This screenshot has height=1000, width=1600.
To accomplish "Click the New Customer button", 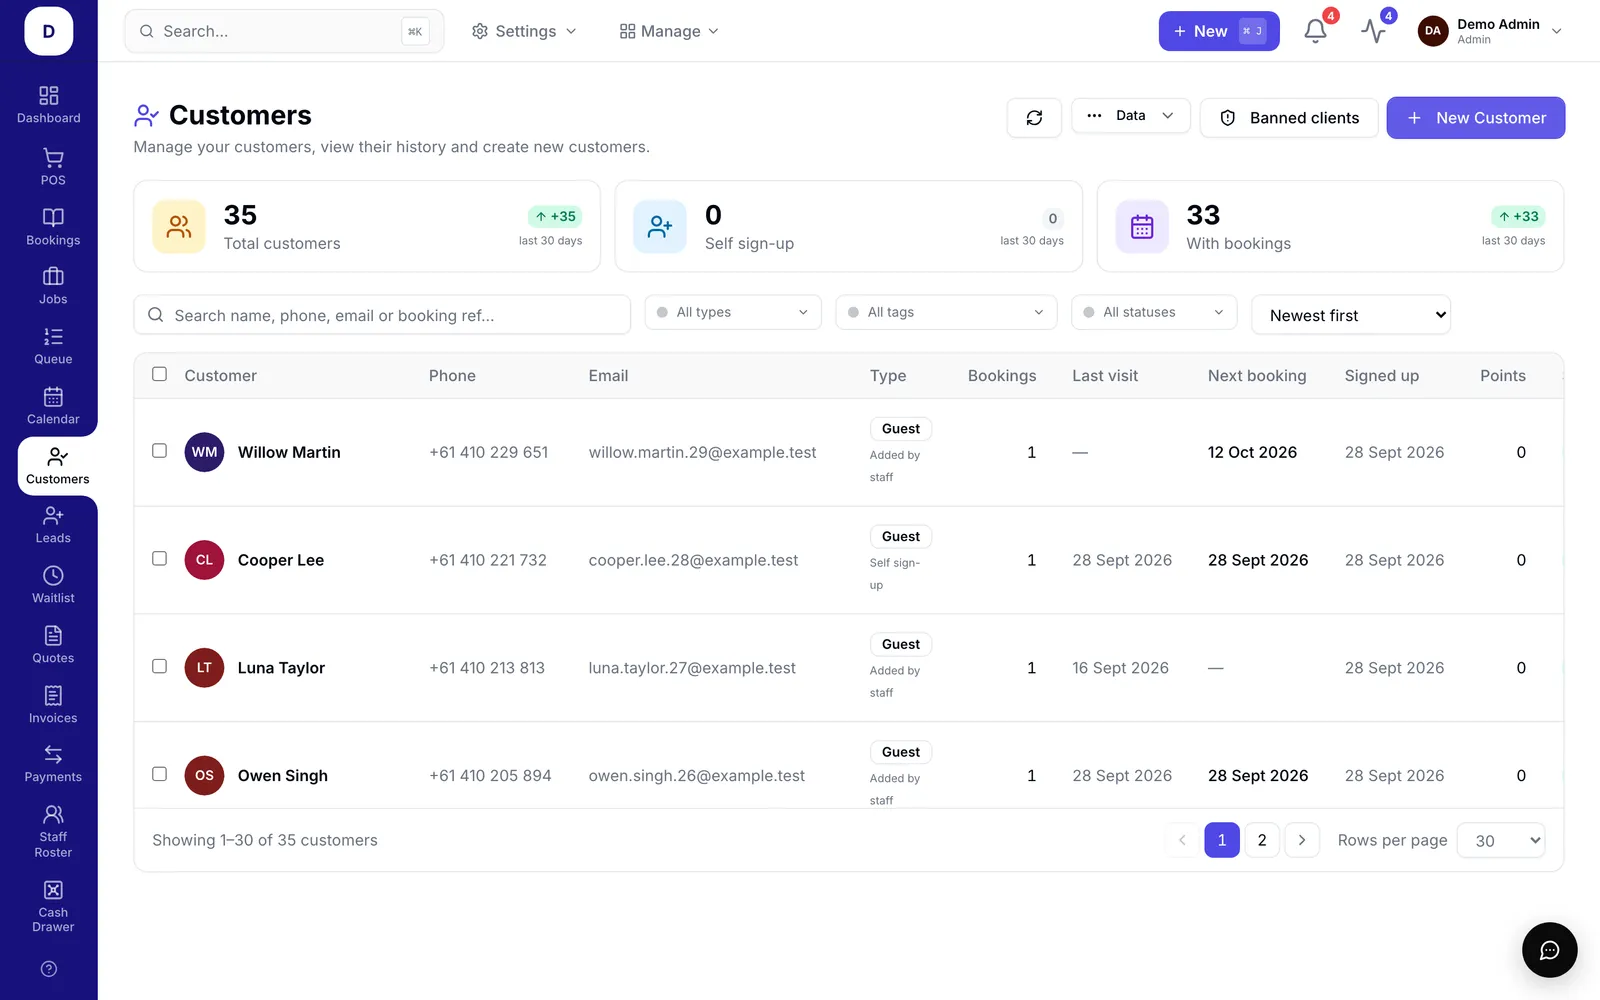I will coord(1475,118).
